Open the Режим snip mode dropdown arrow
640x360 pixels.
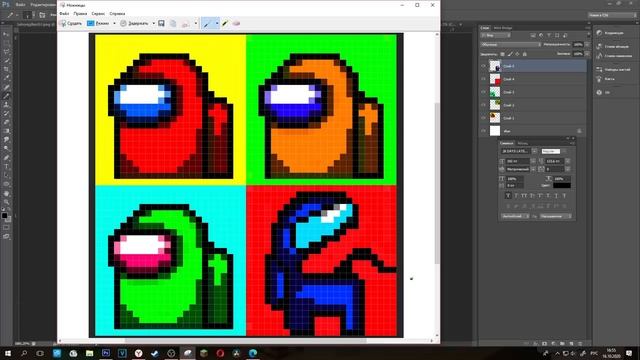114,24
